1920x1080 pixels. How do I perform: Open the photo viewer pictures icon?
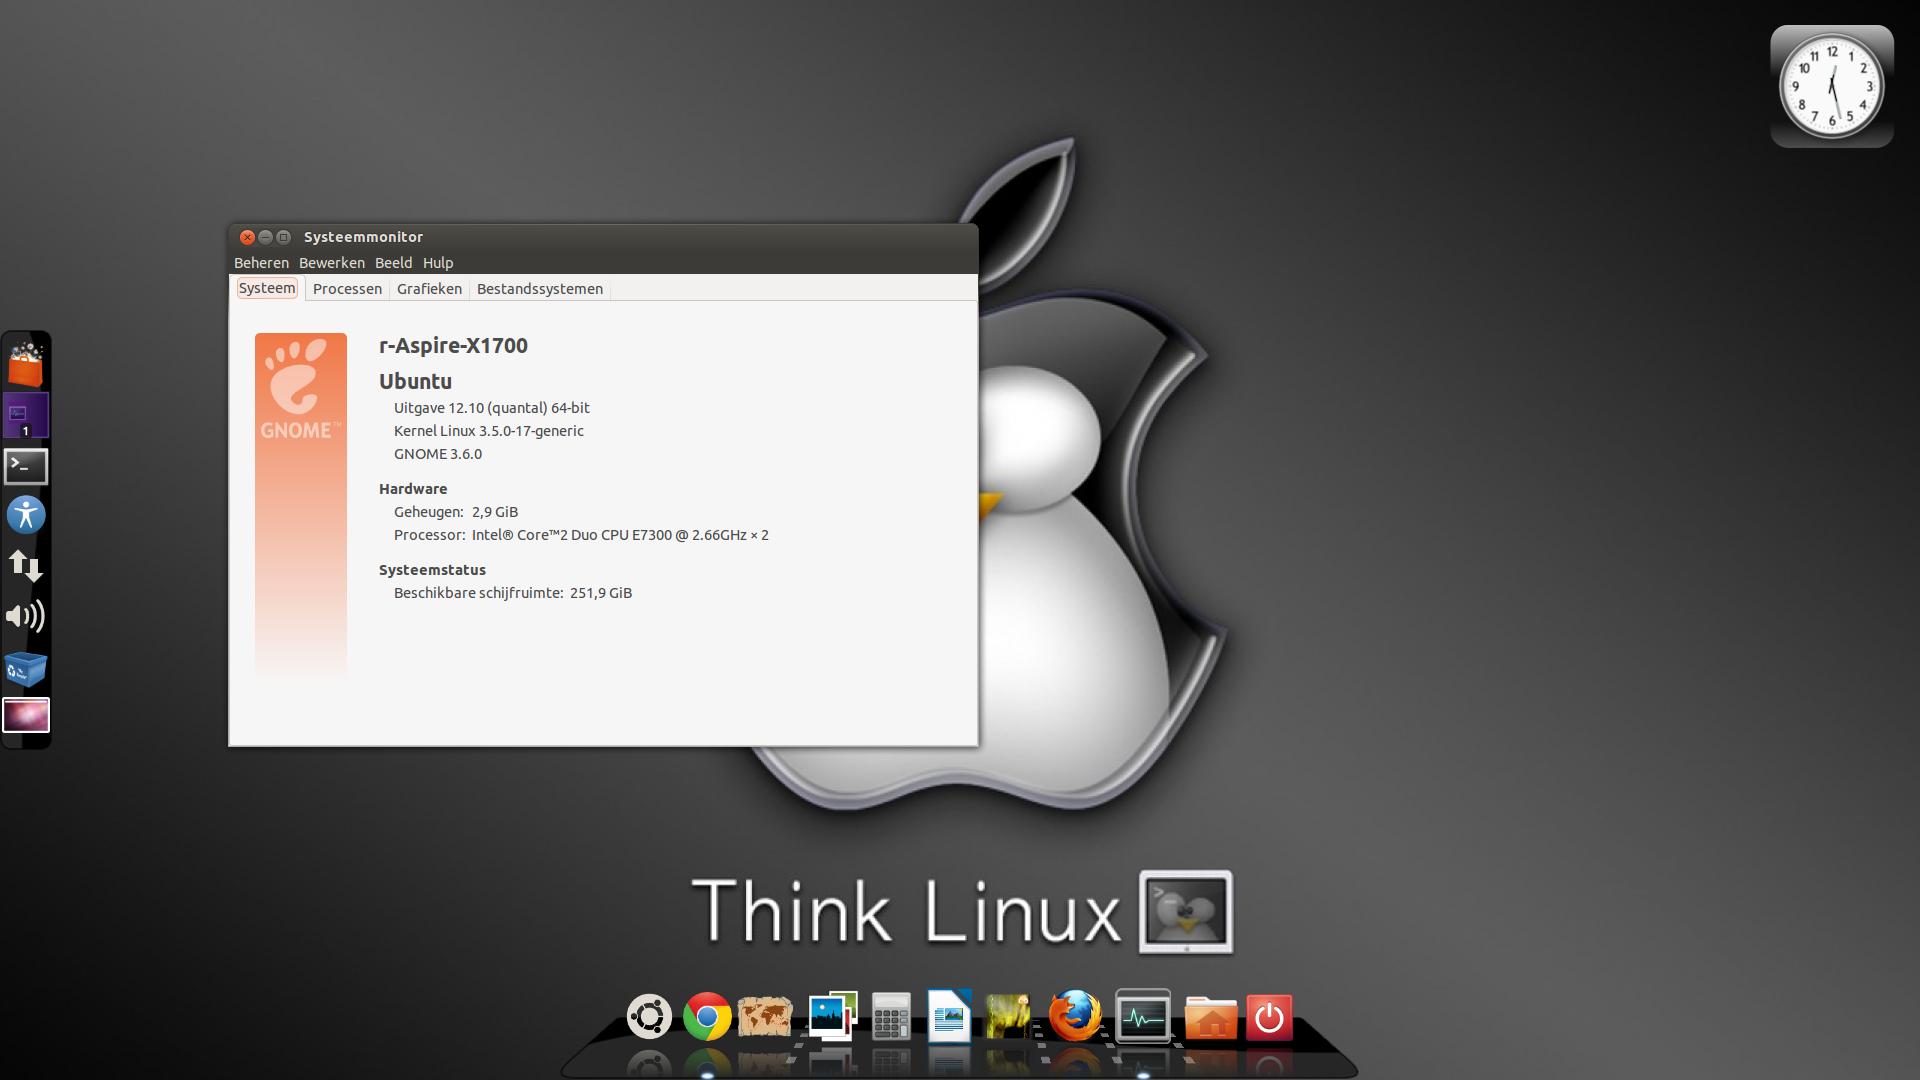[x=832, y=1016]
